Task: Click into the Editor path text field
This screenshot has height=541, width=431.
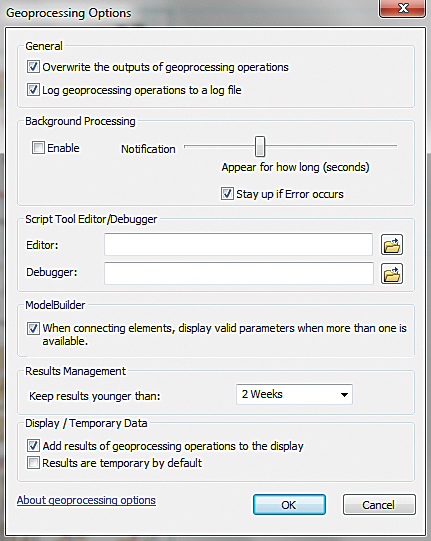Action: 238,244
